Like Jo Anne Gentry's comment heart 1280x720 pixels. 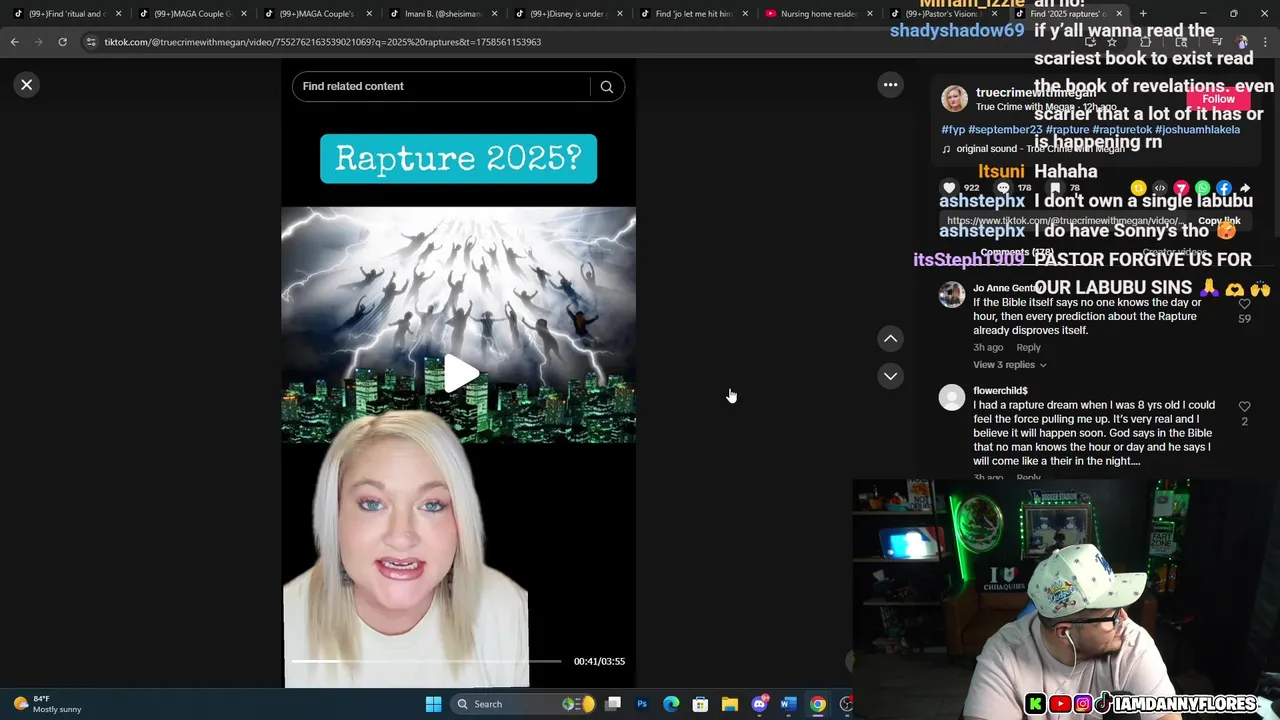pyautogui.click(x=1244, y=304)
